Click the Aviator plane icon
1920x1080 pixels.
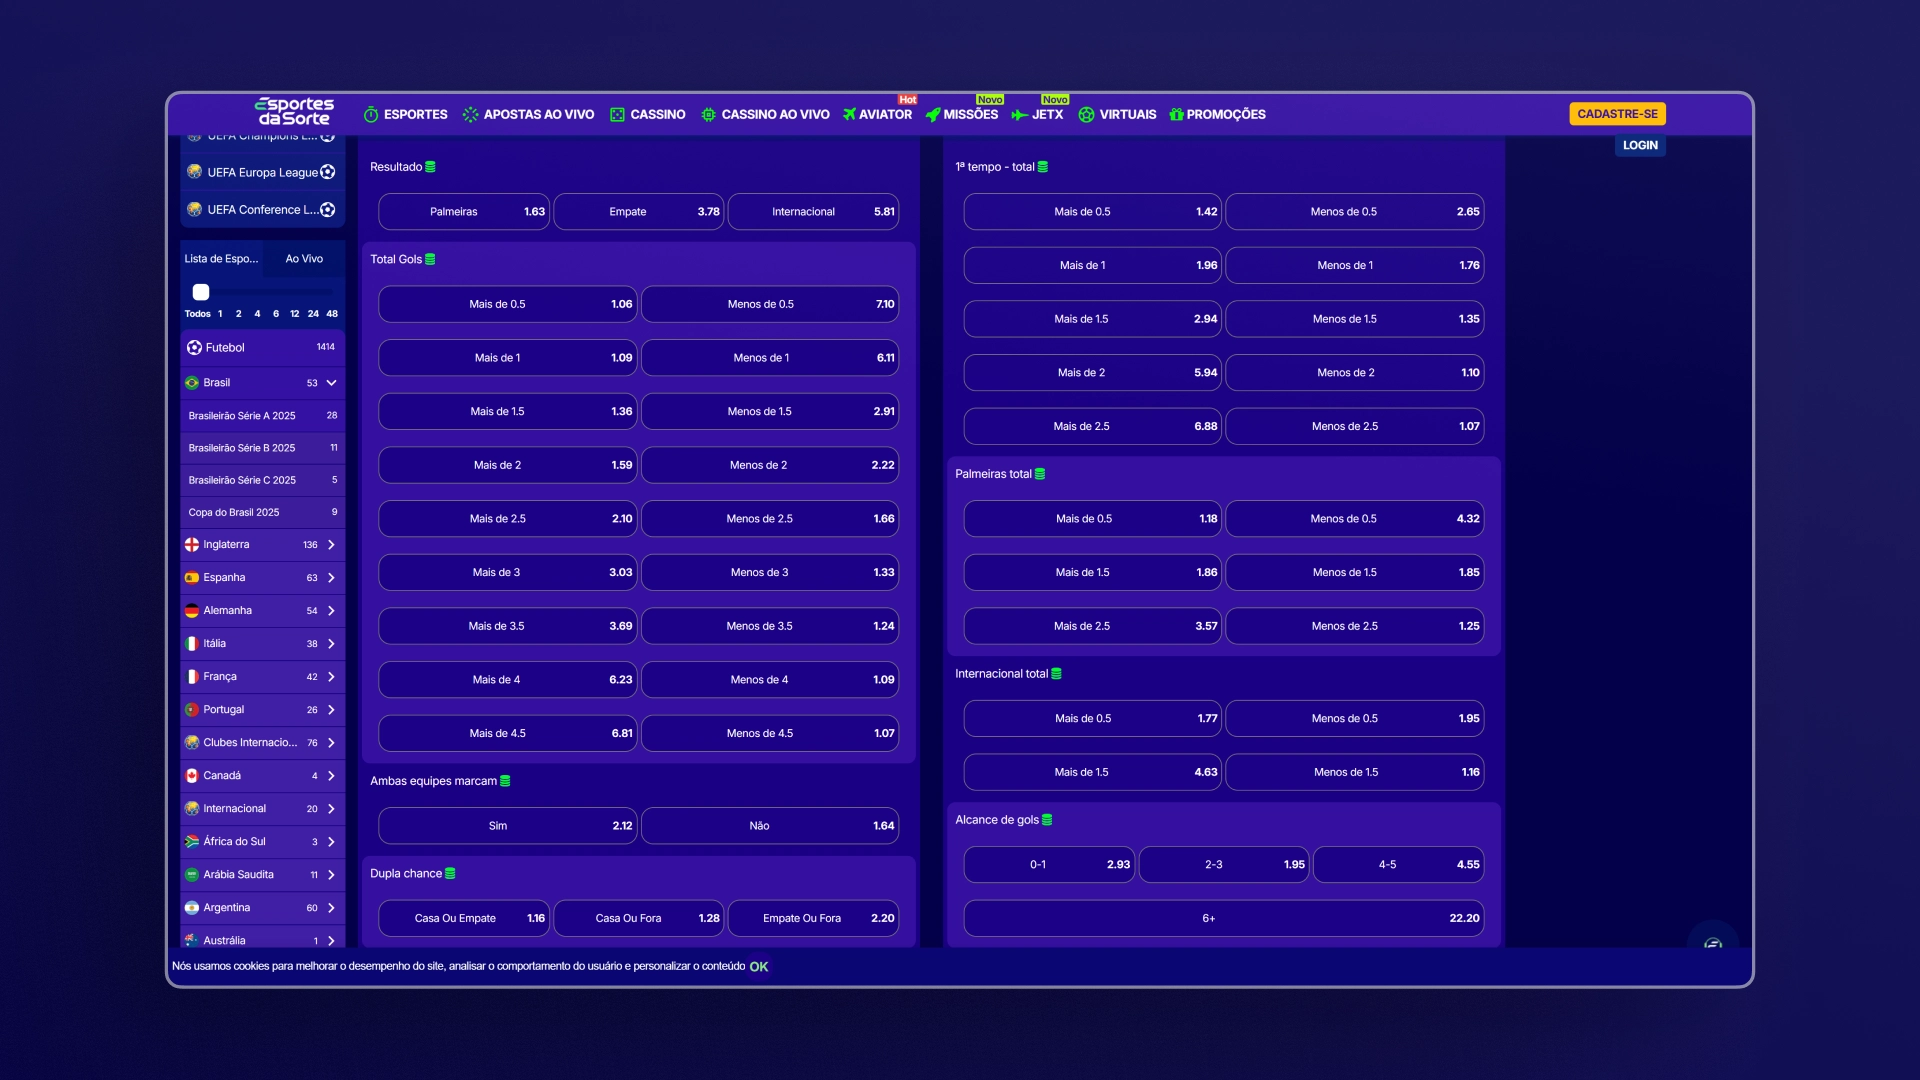[849, 114]
